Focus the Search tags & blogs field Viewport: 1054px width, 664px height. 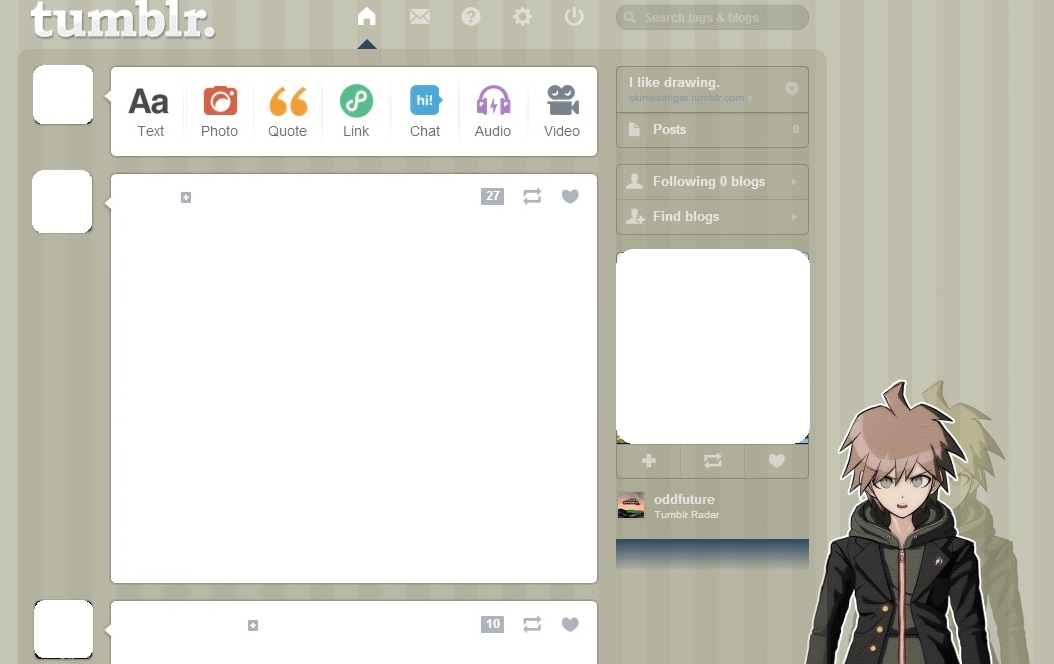coord(712,17)
